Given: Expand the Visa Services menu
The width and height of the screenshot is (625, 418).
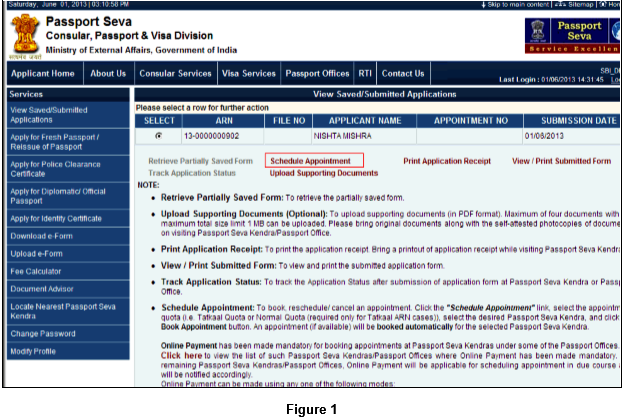Looking at the screenshot, I should tap(248, 73).
